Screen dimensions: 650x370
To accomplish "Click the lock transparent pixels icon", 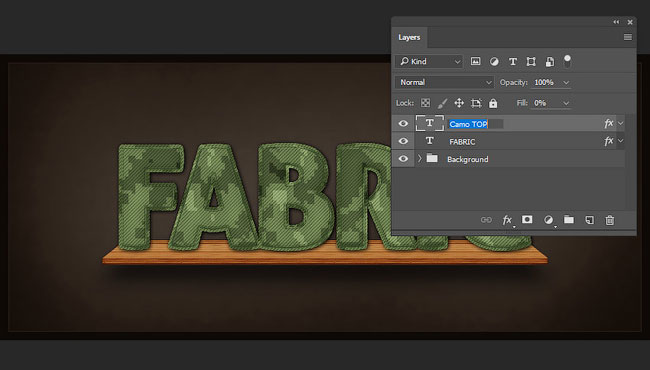I will (425, 103).
